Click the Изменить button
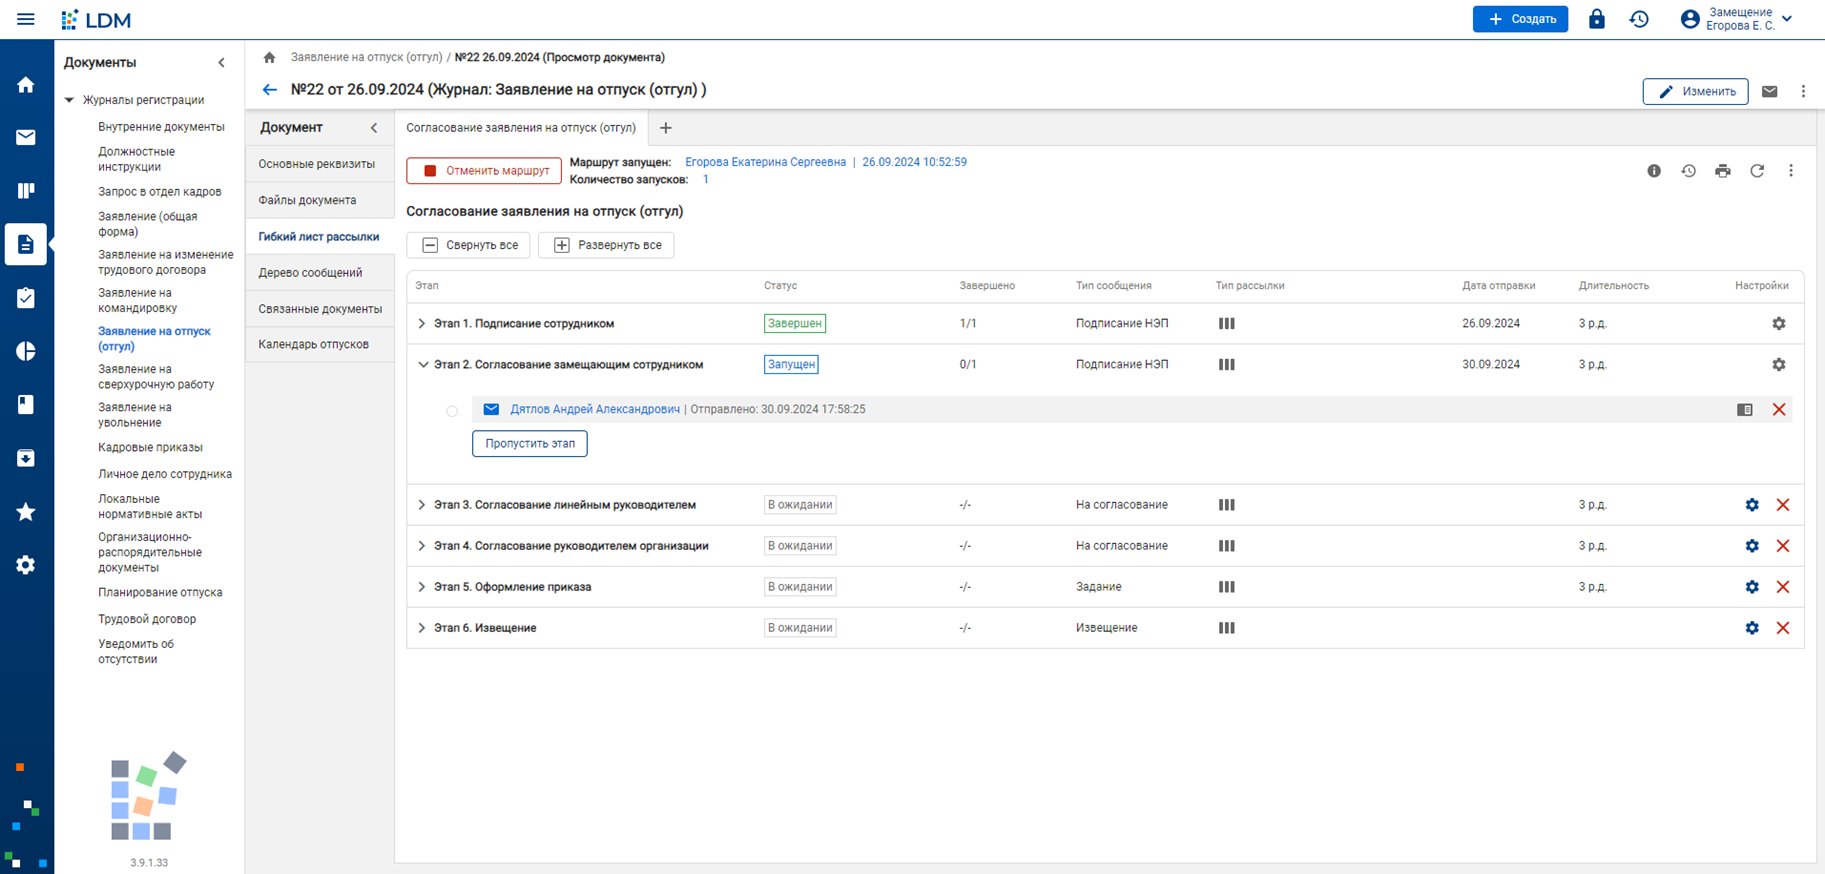1825x874 pixels. coord(1696,91)
